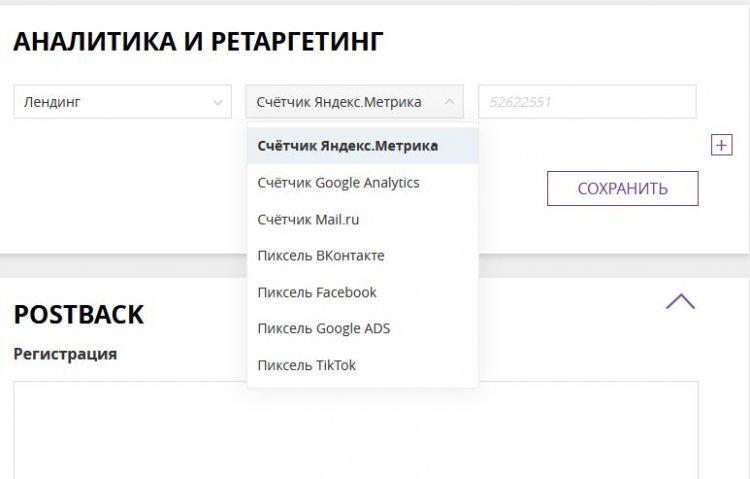750x479 pixels.
Task: Click the up arrow in the counter type selector
Action: pyautogui.click(x=450, y=102)
